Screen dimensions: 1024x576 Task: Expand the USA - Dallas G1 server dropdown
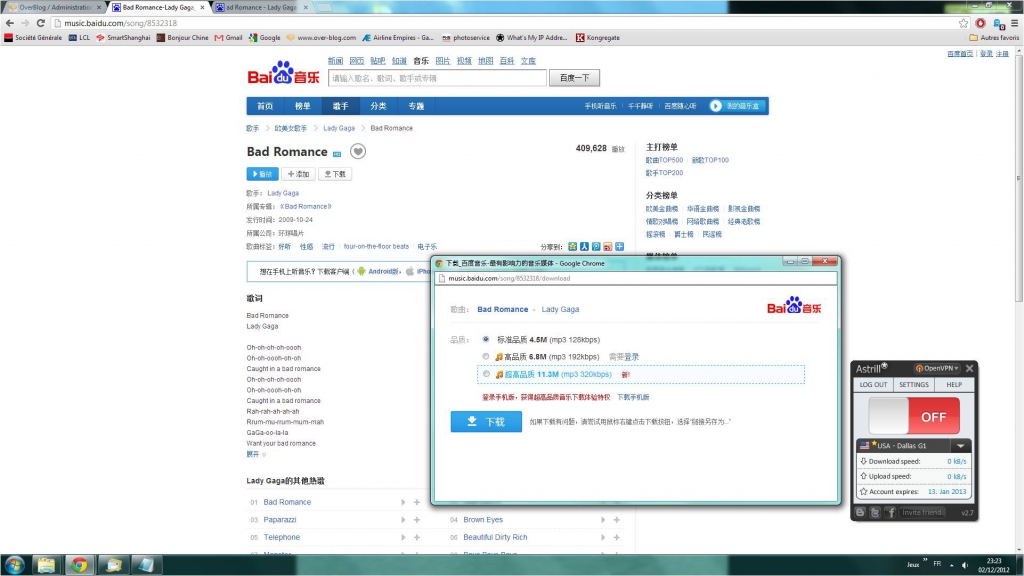point(961,446)
